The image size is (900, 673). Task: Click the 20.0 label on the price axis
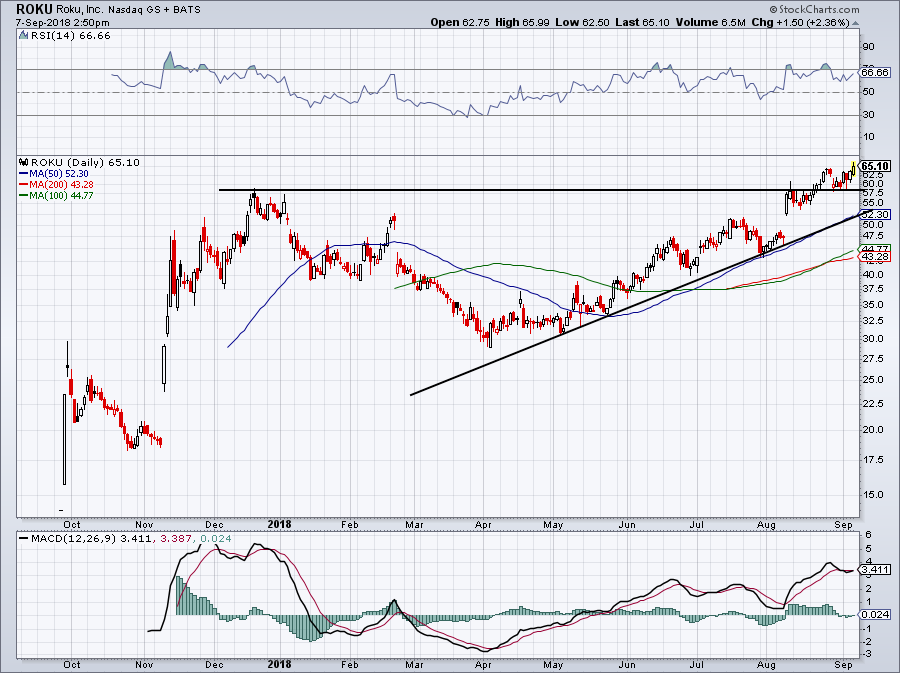click(x=872, y=430)
